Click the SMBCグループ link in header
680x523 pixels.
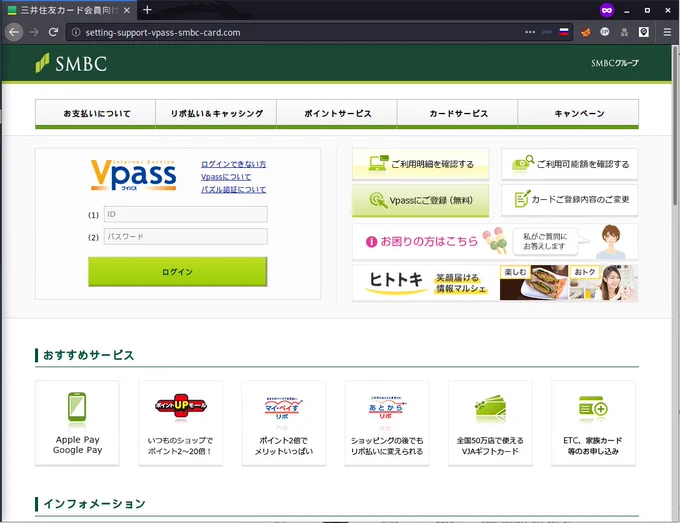[615, 63]
